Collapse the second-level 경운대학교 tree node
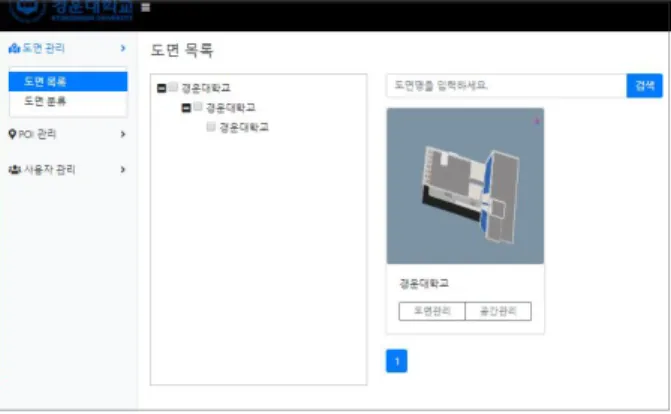671x414 pixels. [x=186, y=108]
